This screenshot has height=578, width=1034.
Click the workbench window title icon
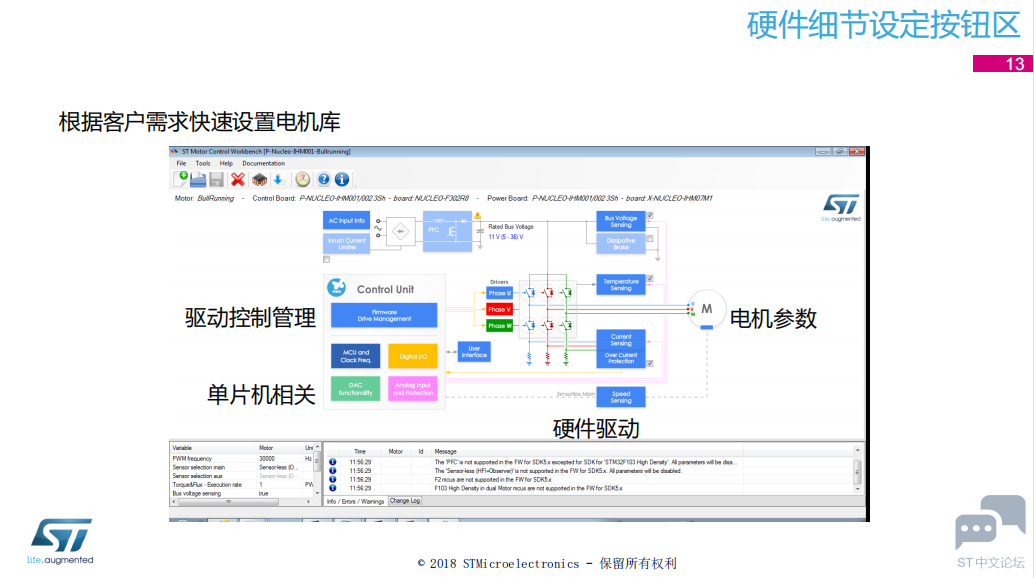pyautogui.click(x=175, y=152)
